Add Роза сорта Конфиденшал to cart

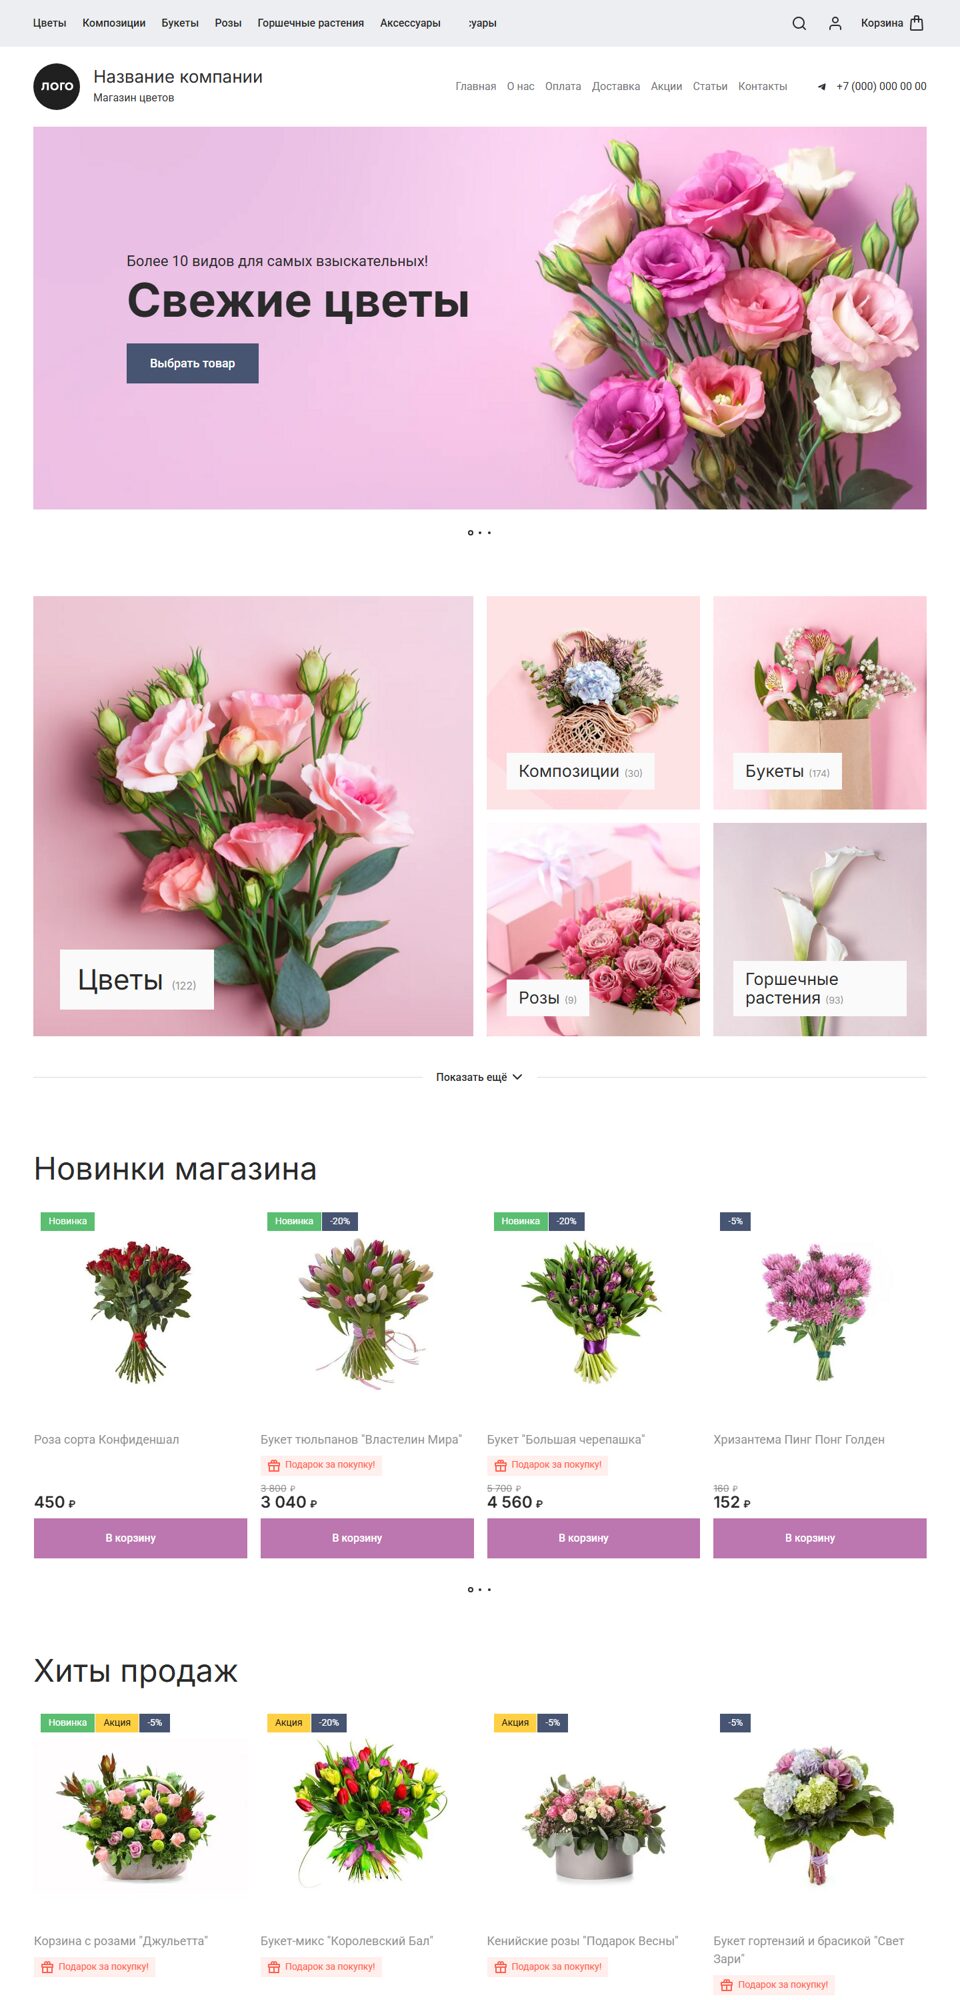coord(140,1538)
